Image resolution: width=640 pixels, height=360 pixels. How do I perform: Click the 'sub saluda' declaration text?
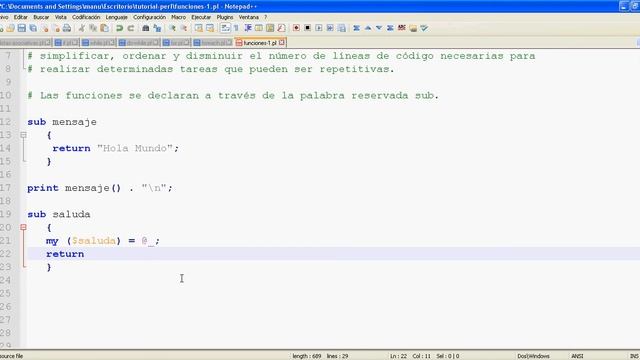tap(59, 214)
